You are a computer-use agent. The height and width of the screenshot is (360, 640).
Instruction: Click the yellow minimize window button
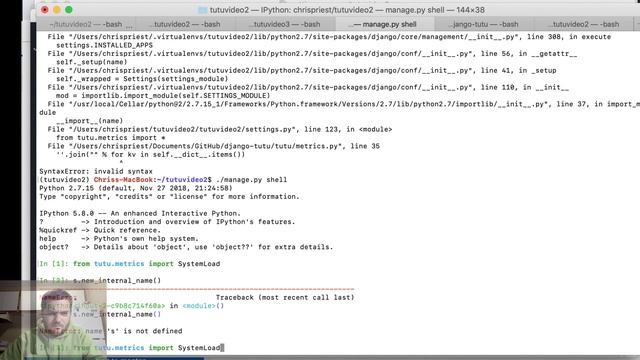point(57,9)
